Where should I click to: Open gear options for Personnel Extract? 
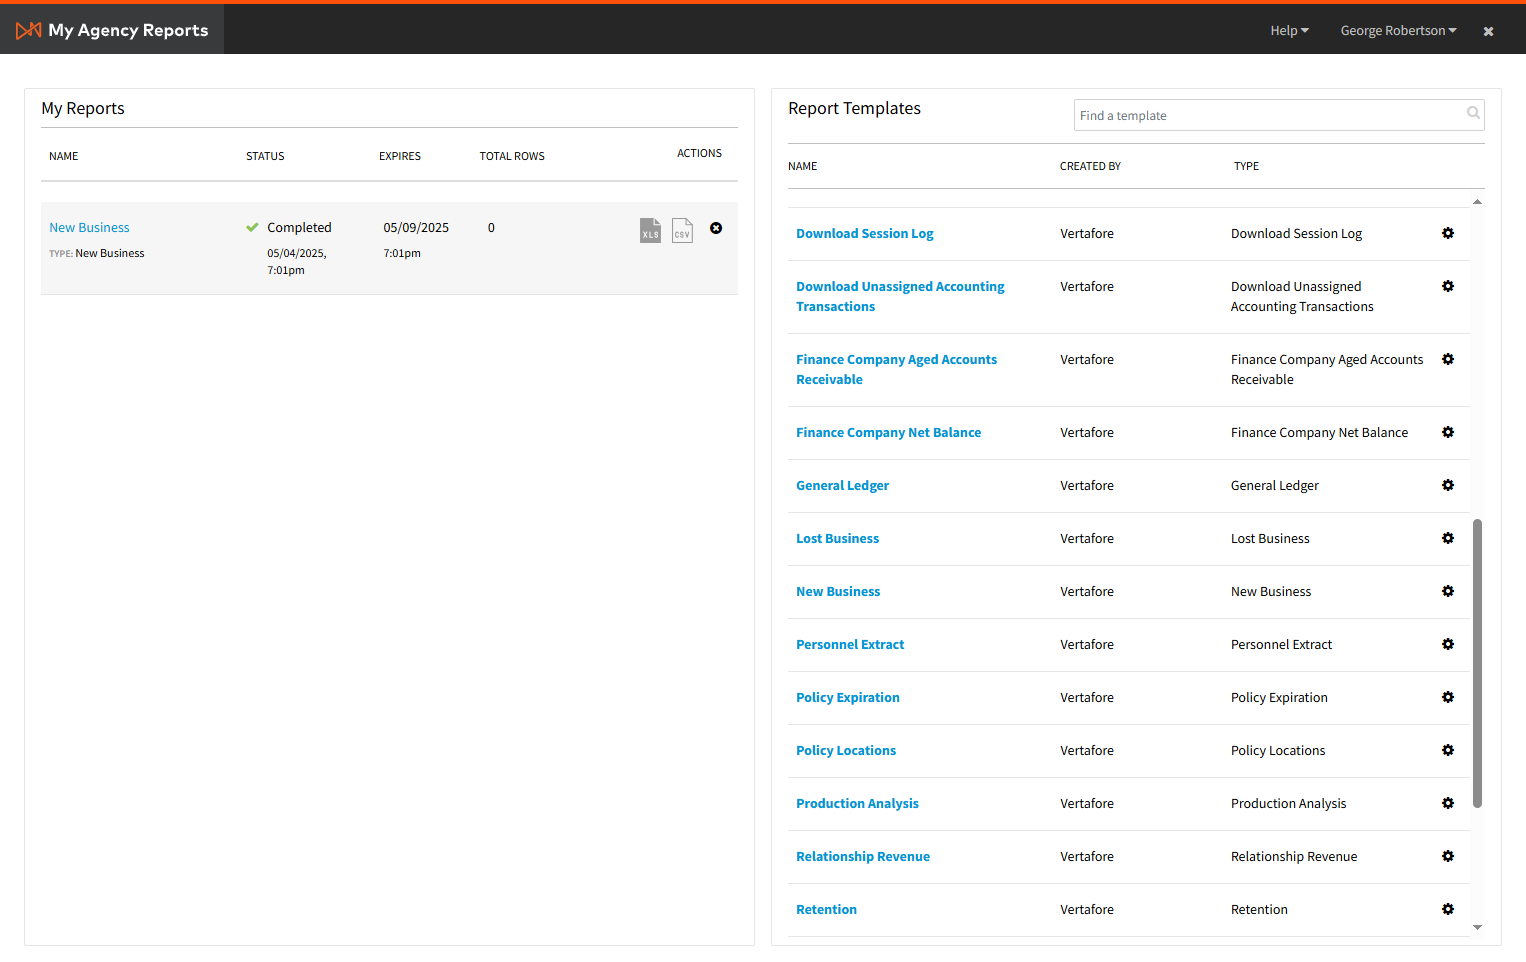tap(1448, 644)
